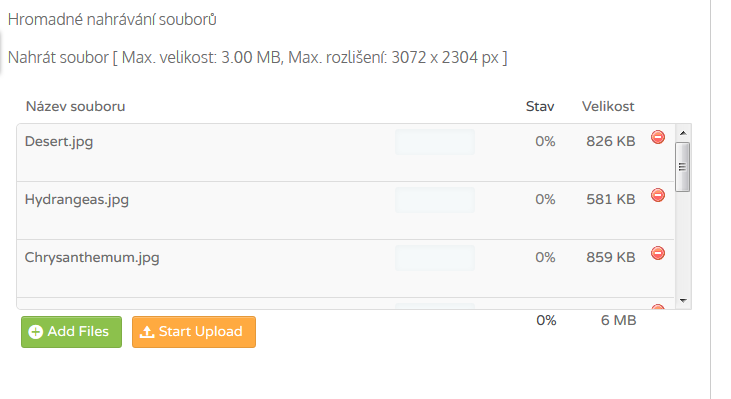This screenshot has height=399, width=731.
Task: Delete Chrysanthemum.jpg via red remove icon
Action: tap(658, 254)
